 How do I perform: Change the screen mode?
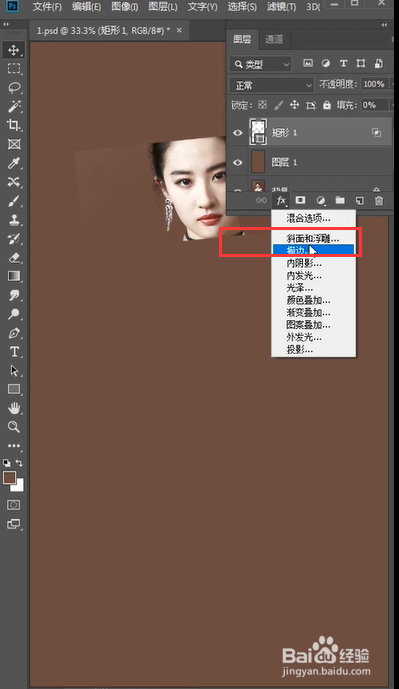[14, 524]
